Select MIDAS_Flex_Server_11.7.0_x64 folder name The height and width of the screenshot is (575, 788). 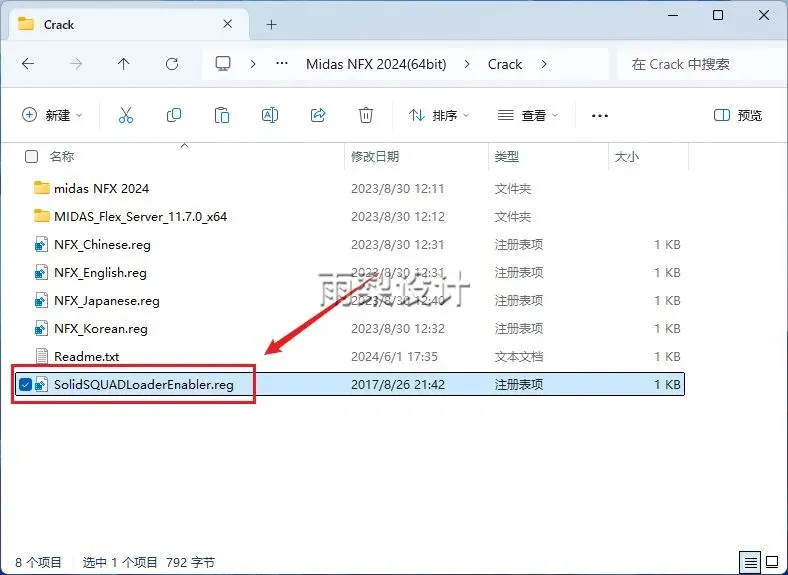click(141, 217)
